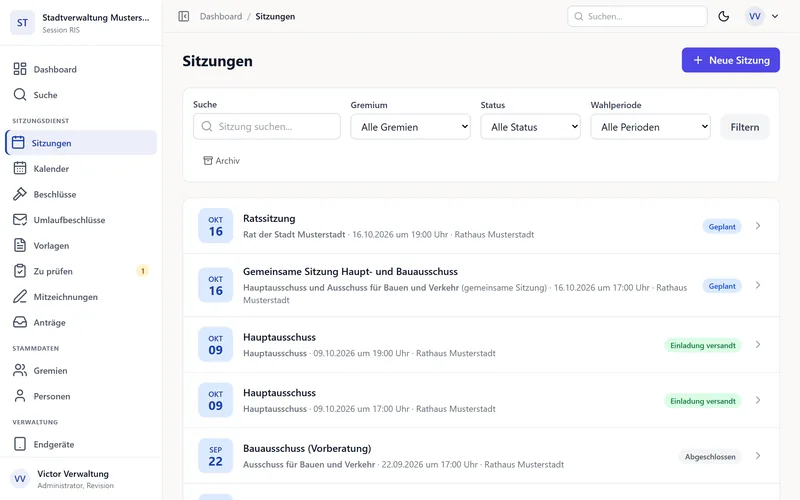
Task: Collapse the sidebar with the panel icon
Action: (184, 16)
